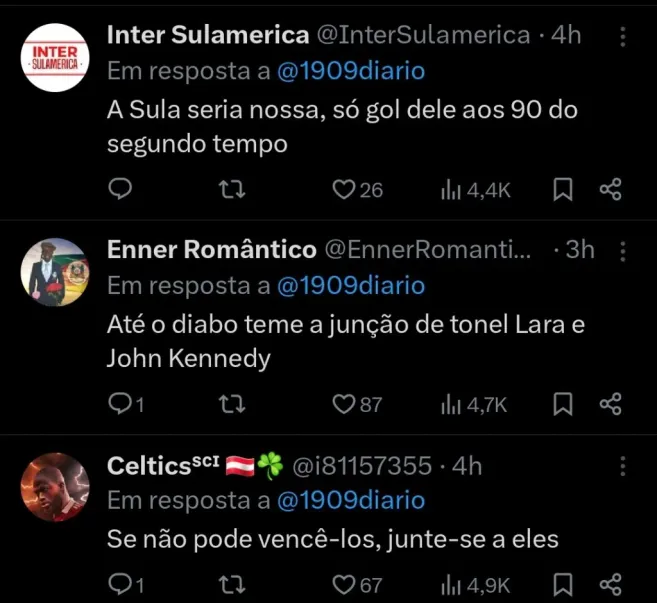Reply to Enner Romântico's tweet

click(x=119, y=404)
